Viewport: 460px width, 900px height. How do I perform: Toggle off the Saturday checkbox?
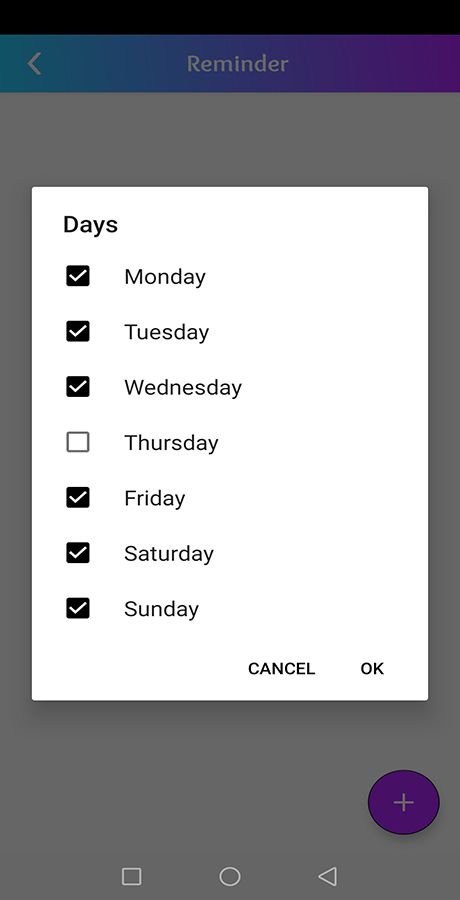[78, 553]
